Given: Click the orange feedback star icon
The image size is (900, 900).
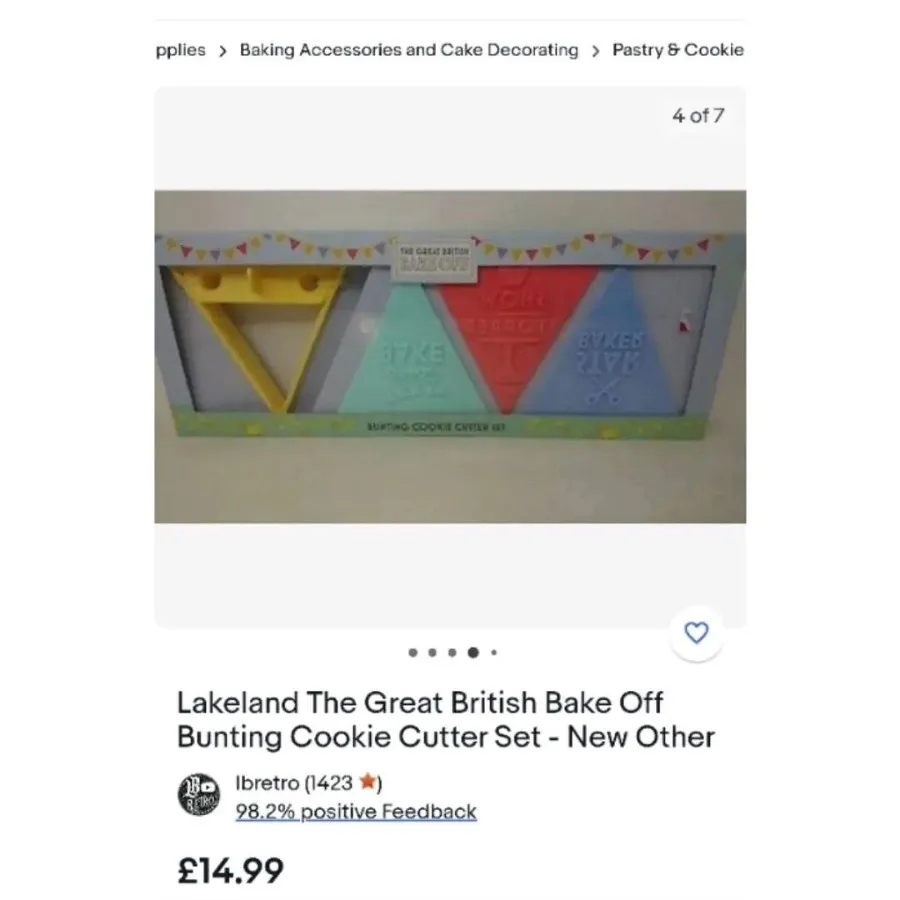Looking at the screenshot, I should pyautogui.click(x=367, y=782).
